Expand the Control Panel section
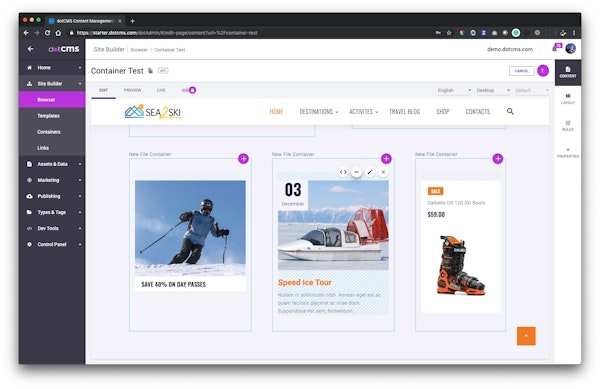 tap(52, 244)
